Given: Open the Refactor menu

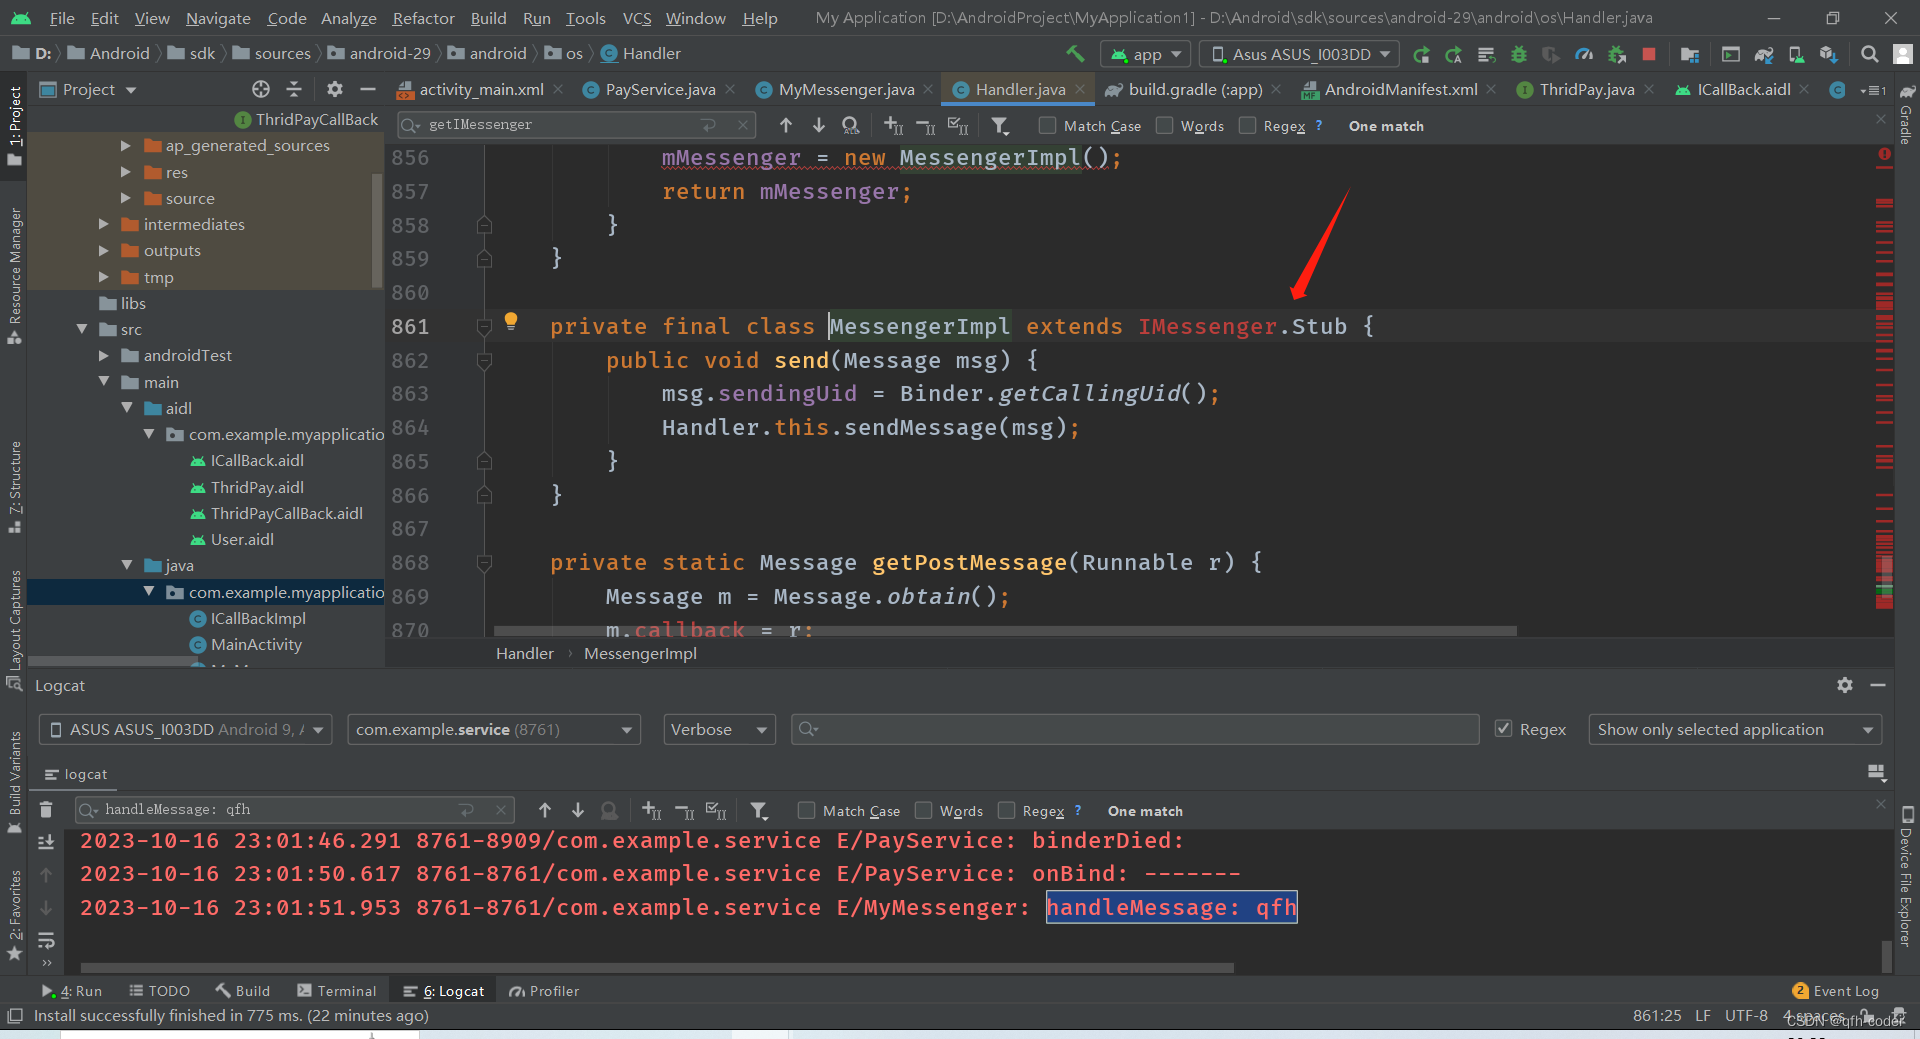Looking at the screenshot, I should (x=423, y=18).
